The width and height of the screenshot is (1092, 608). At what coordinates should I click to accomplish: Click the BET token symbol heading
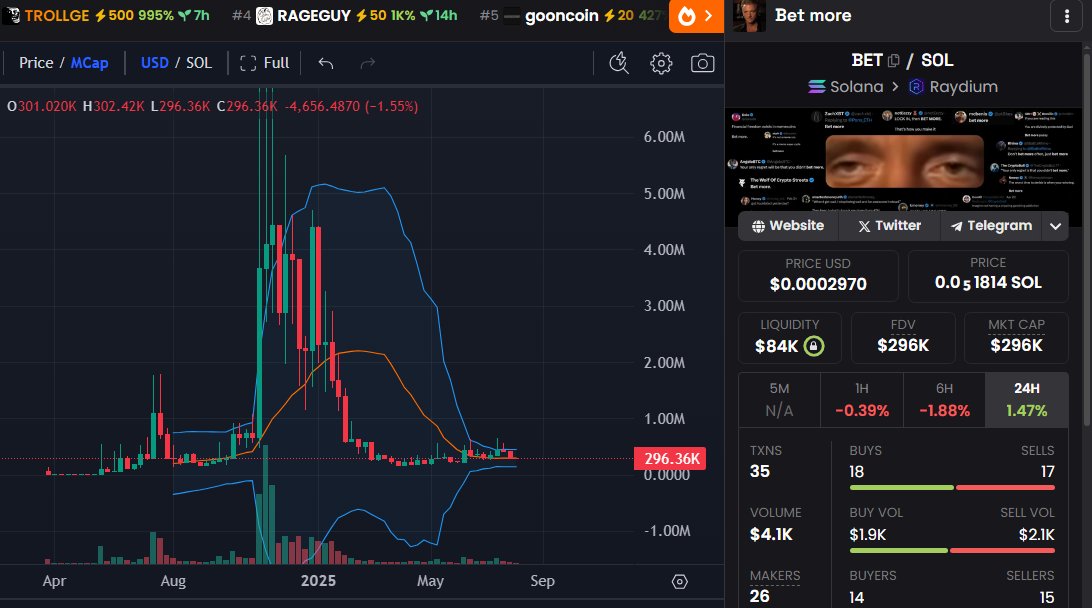(867, 61)
